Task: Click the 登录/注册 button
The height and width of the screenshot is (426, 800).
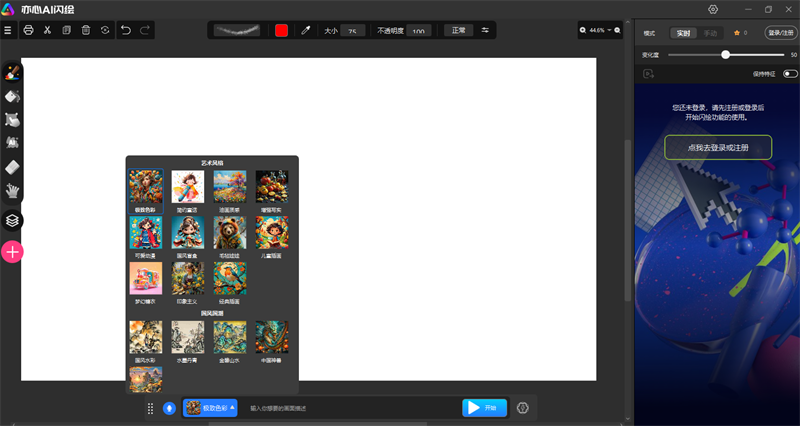Action: click(x=780, y=33)
